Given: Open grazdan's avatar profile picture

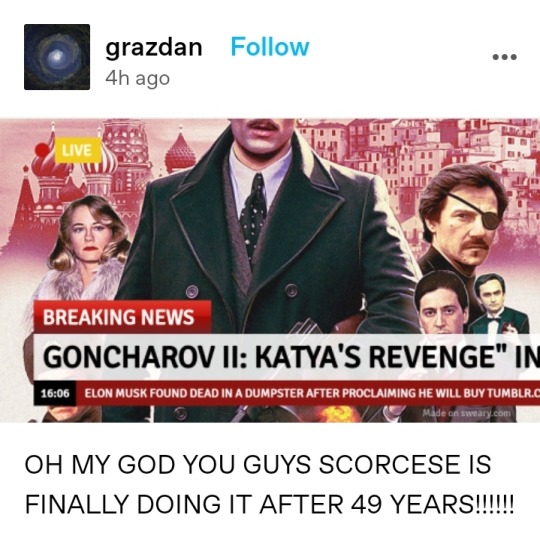Looking at the screenshot, I should tap(57, 57).
